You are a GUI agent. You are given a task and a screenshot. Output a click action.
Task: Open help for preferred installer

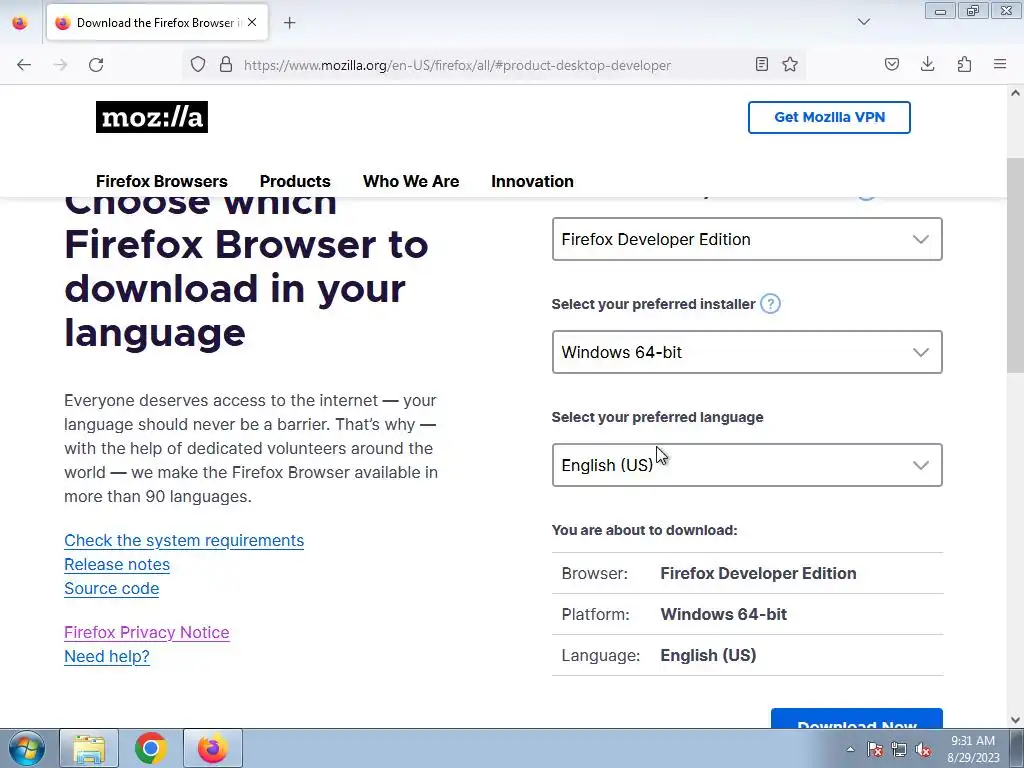[x=771, y=304]
